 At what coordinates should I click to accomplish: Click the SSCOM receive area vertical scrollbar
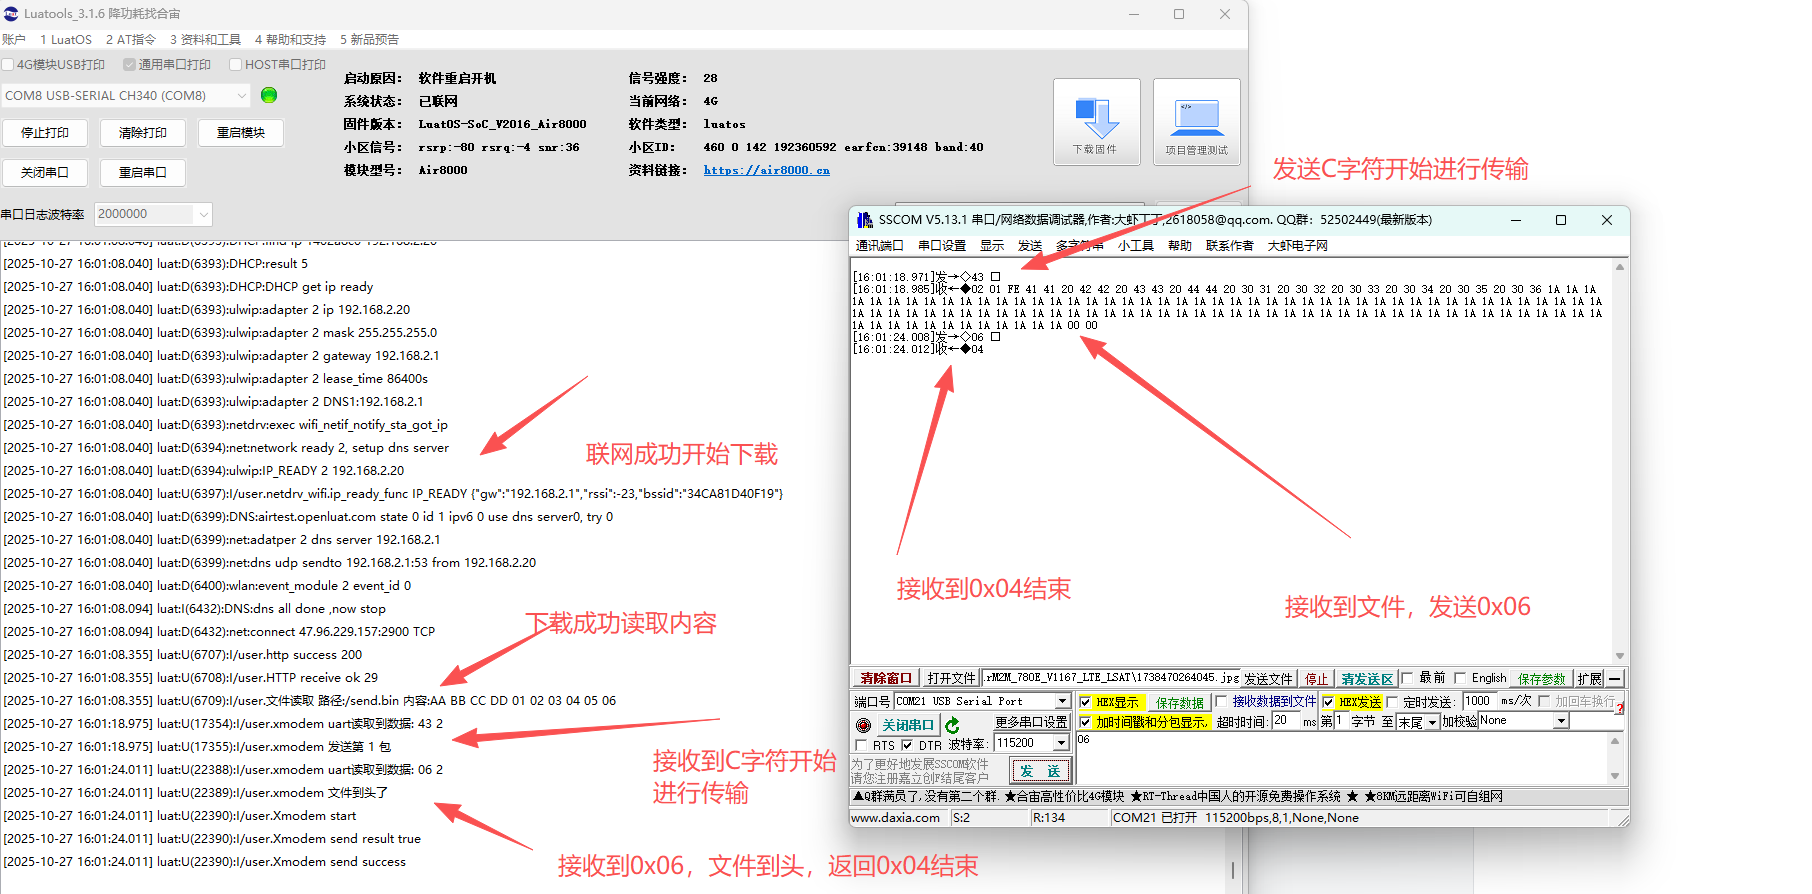pyautogui.click(x=1619, y=460)
